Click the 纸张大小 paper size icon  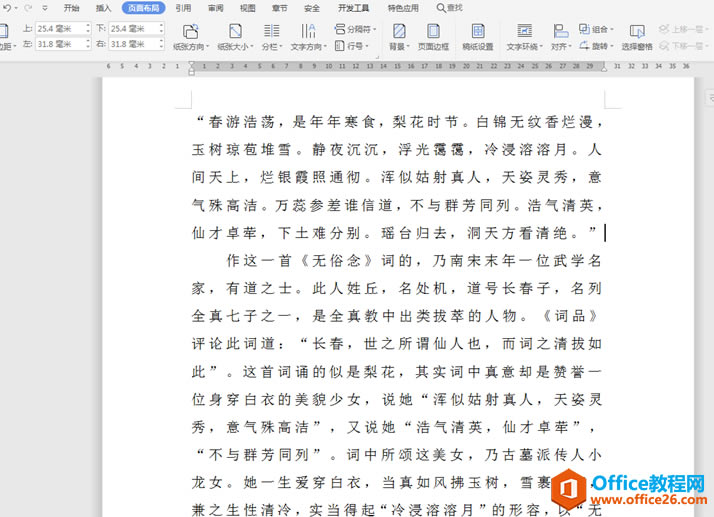(235, 31)
